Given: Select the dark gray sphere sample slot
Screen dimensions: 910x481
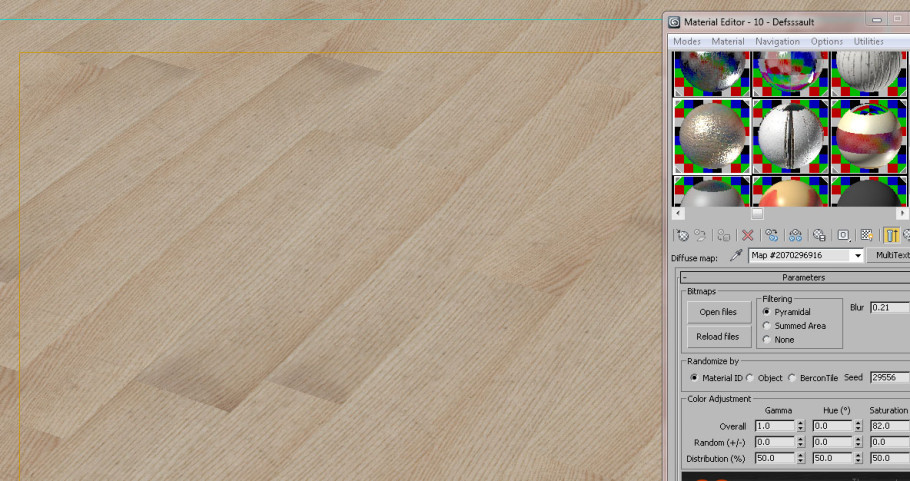Looking at the screenshot, I should 870,191.
